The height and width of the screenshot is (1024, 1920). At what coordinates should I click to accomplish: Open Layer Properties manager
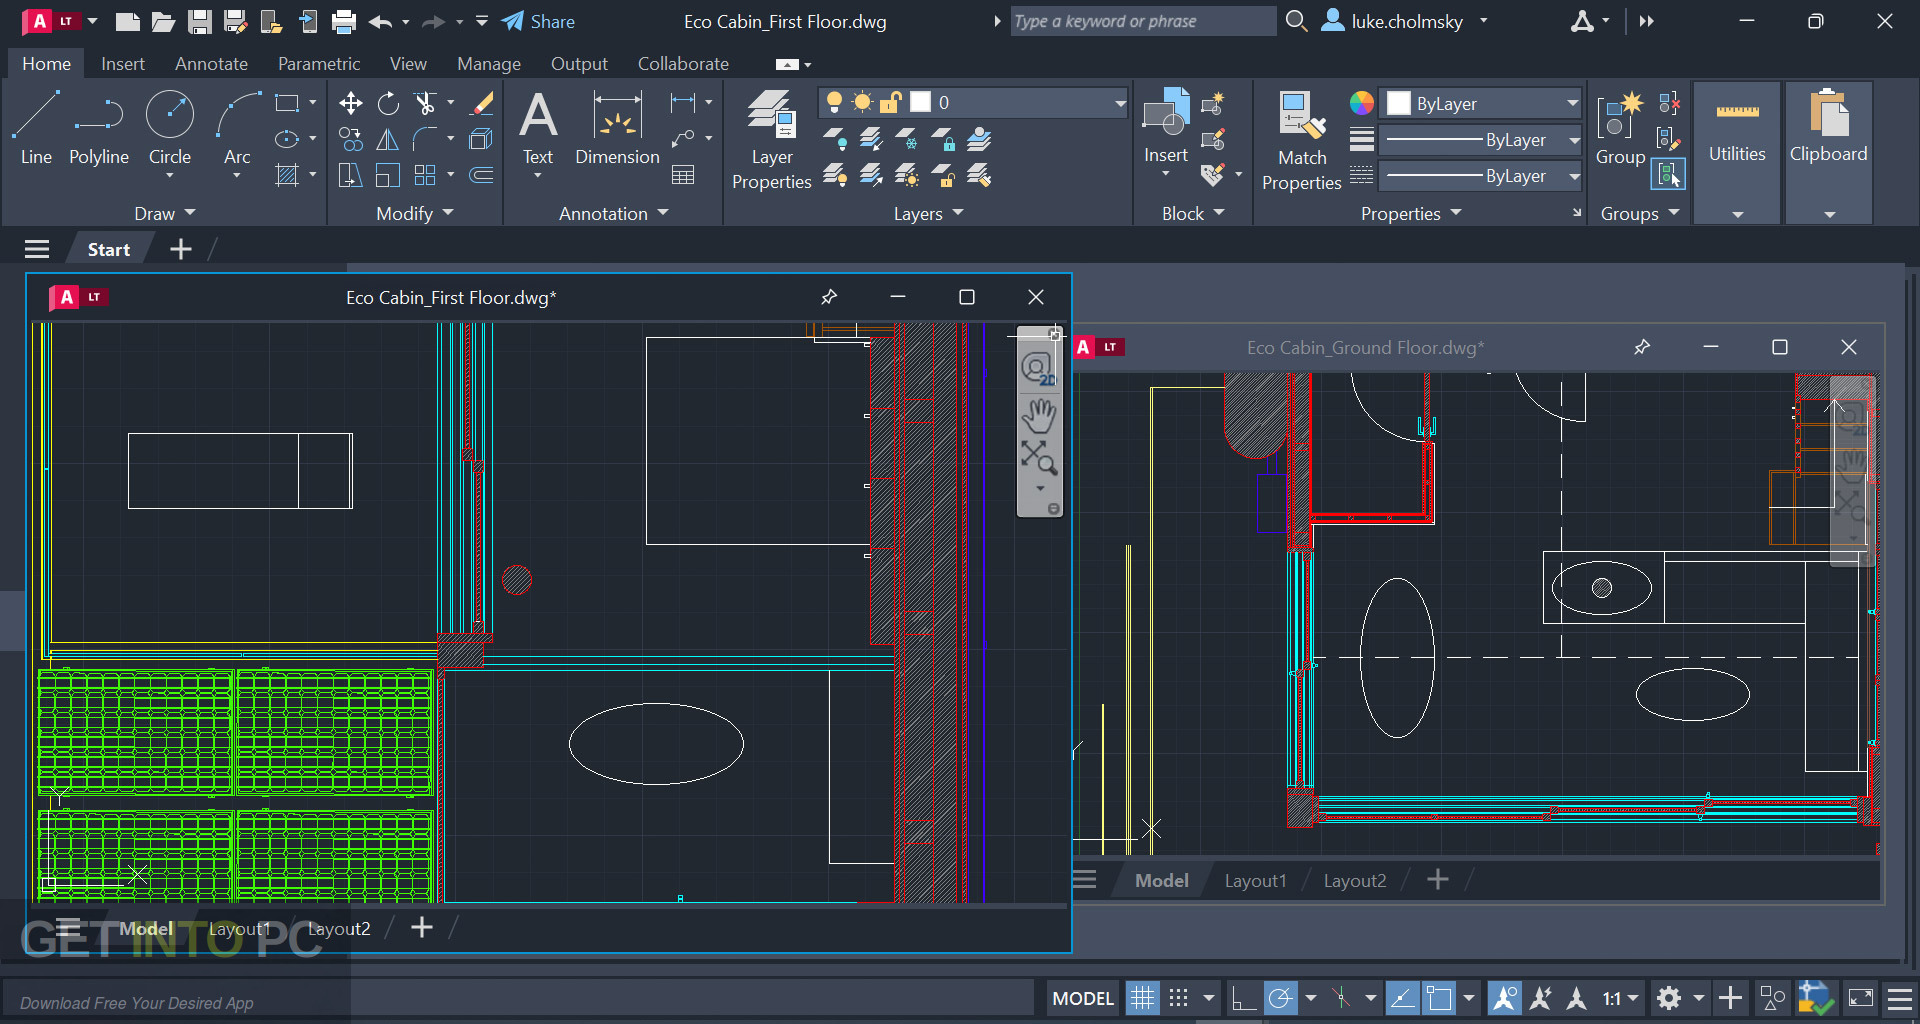[x=771, y=140]
